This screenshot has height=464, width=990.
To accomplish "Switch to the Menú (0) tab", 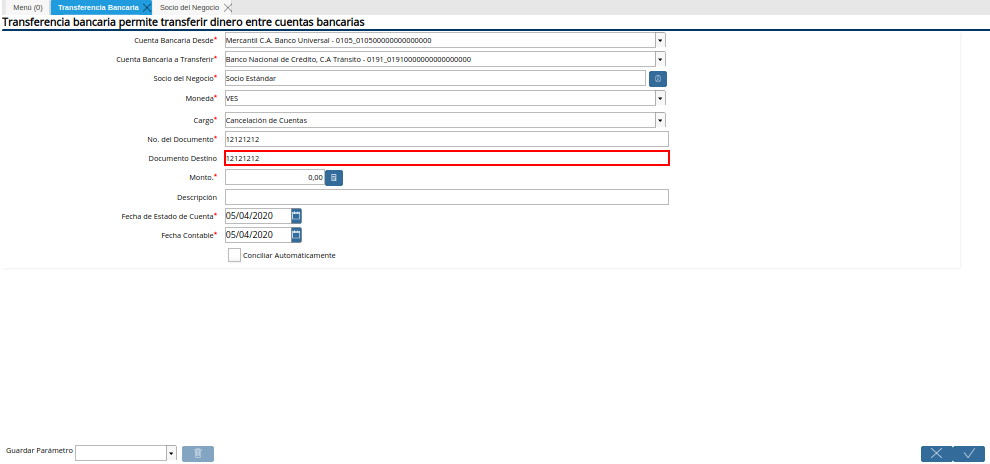I will pyautogui.click(x=28, y=8).
